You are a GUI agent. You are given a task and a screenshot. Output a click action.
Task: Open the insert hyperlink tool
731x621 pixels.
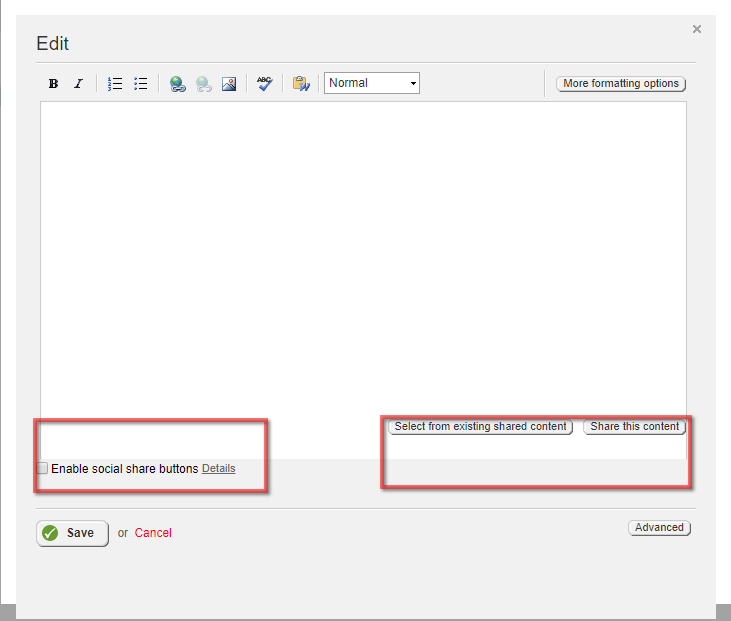coord(178,83)
